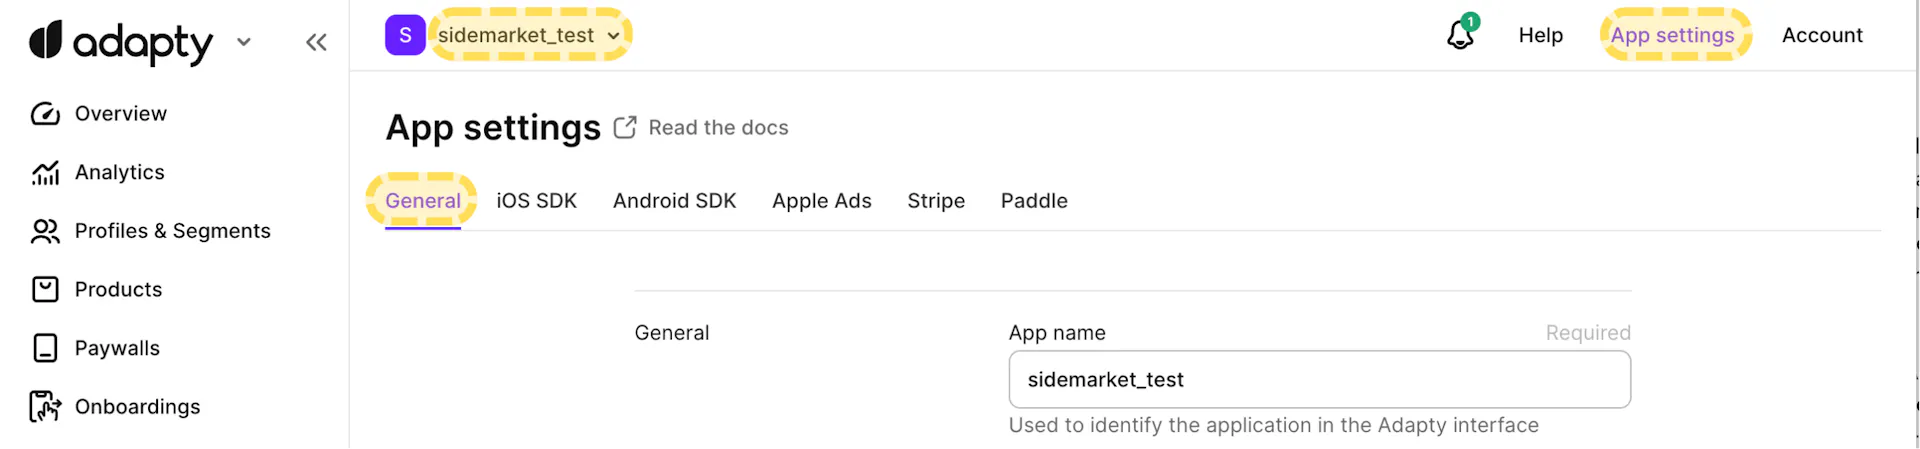
Task: Open the Apple Ads tab
Action: click(x=821, y=201)
